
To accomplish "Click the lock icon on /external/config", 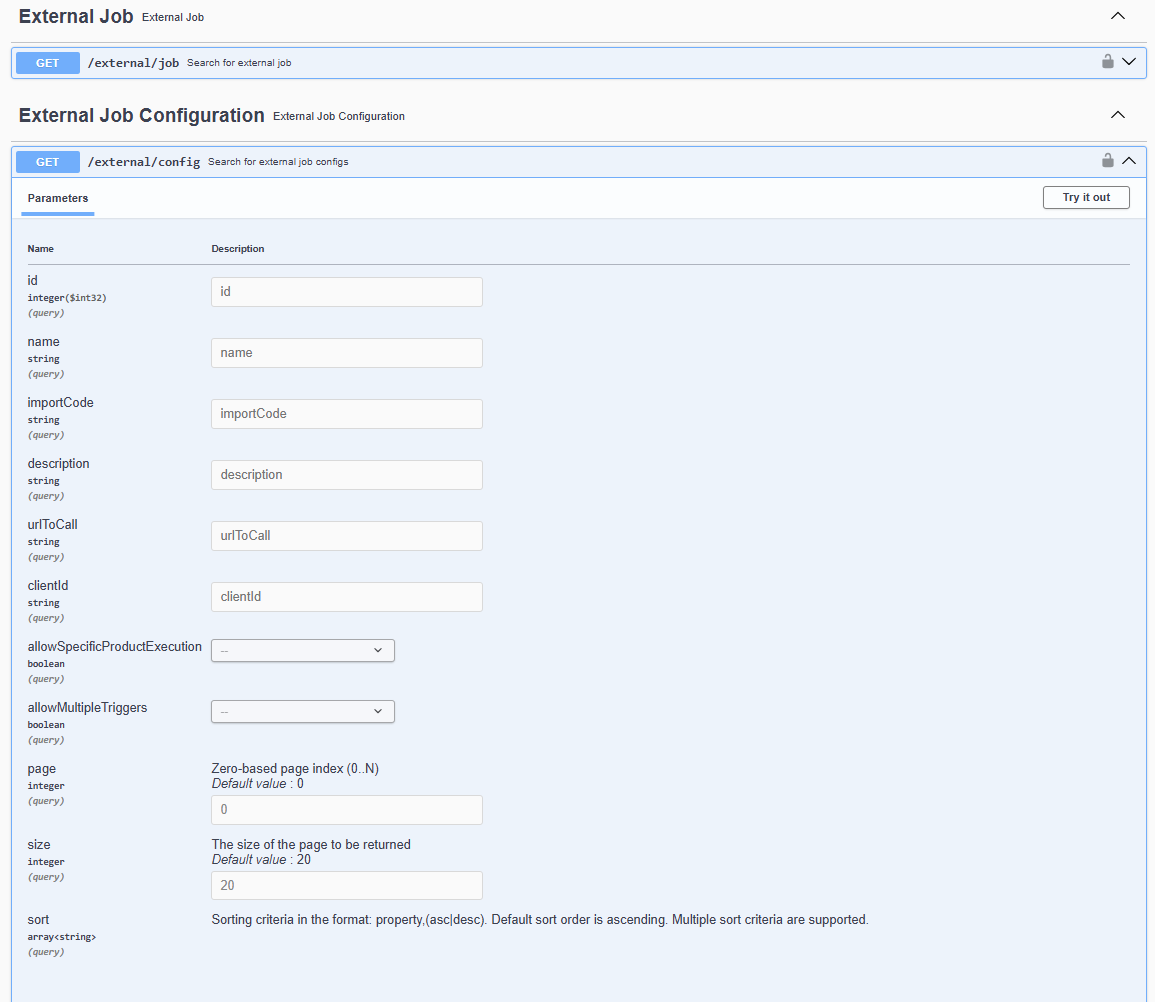I will click(1107, 161).
